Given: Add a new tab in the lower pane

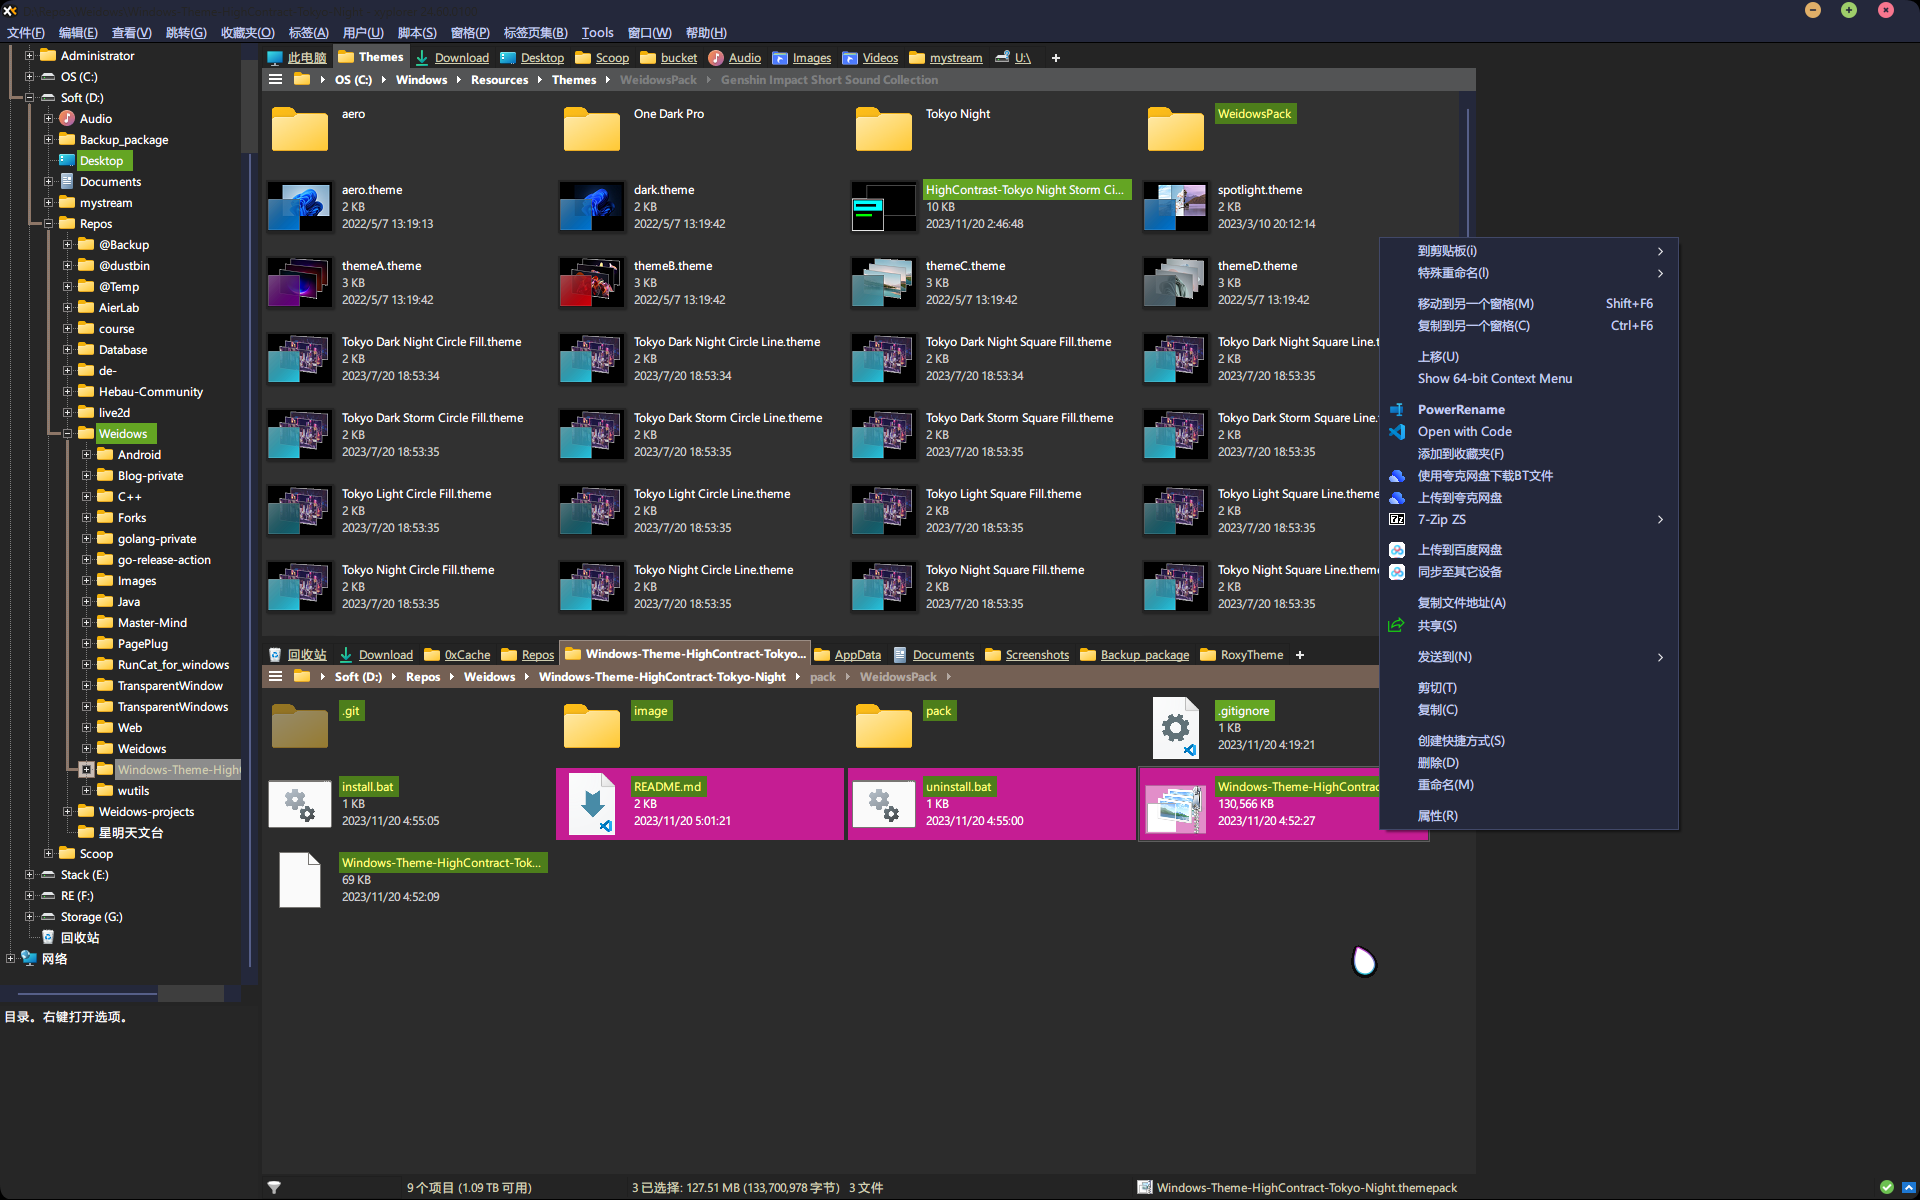Looking at the screenshot, I should pyautogui.click(x=1300, y=655).
